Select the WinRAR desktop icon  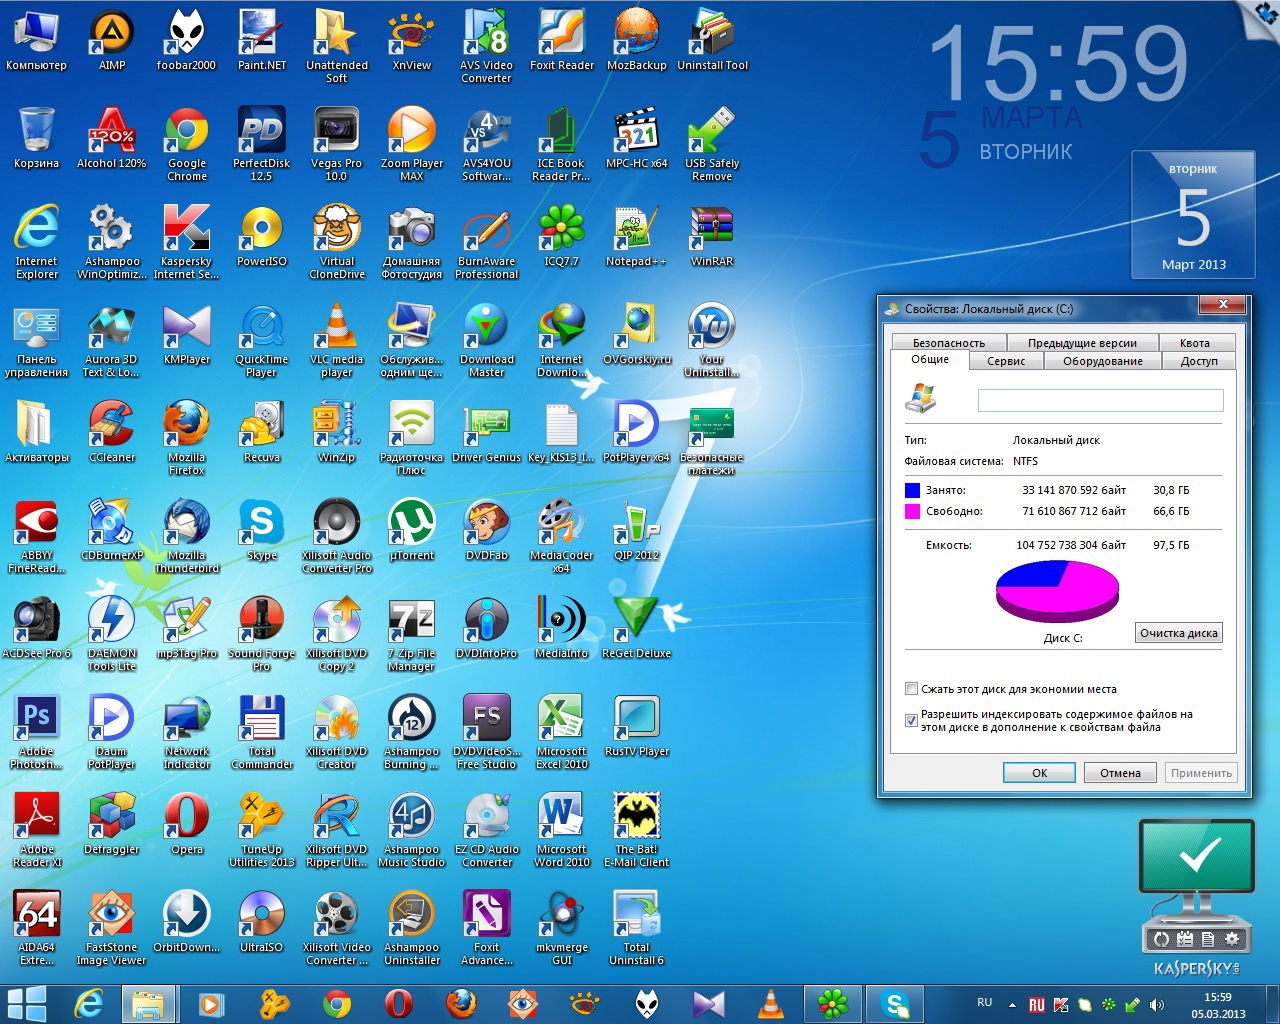click(711, 232)
